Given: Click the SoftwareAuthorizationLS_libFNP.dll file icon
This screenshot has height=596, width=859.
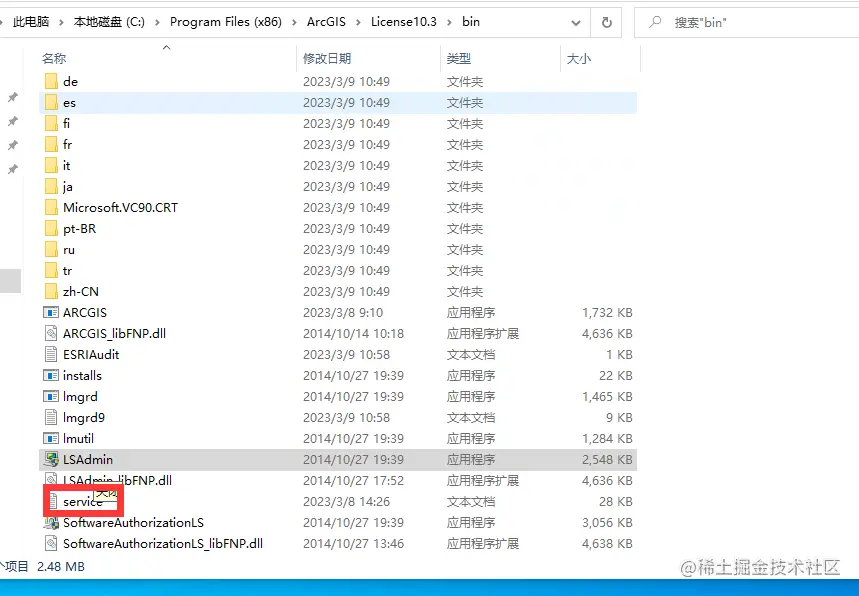Looking at the screenshot, I should pyautogui.click(x=51, y=543).
